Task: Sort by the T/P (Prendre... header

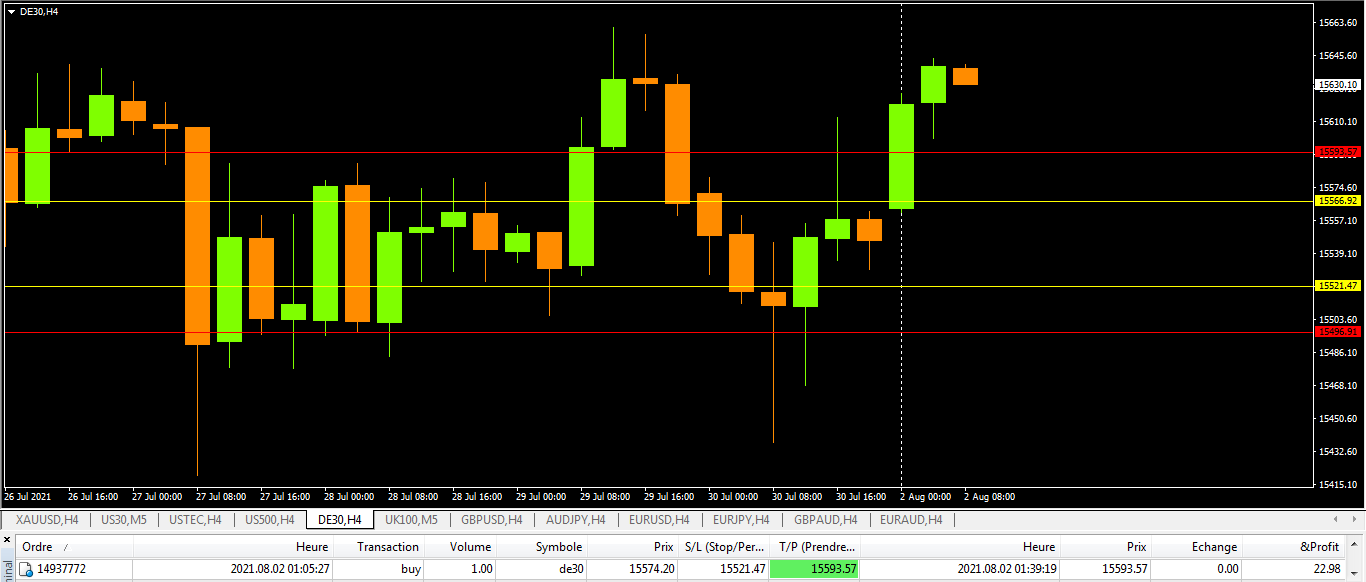Action: point(814,547)
